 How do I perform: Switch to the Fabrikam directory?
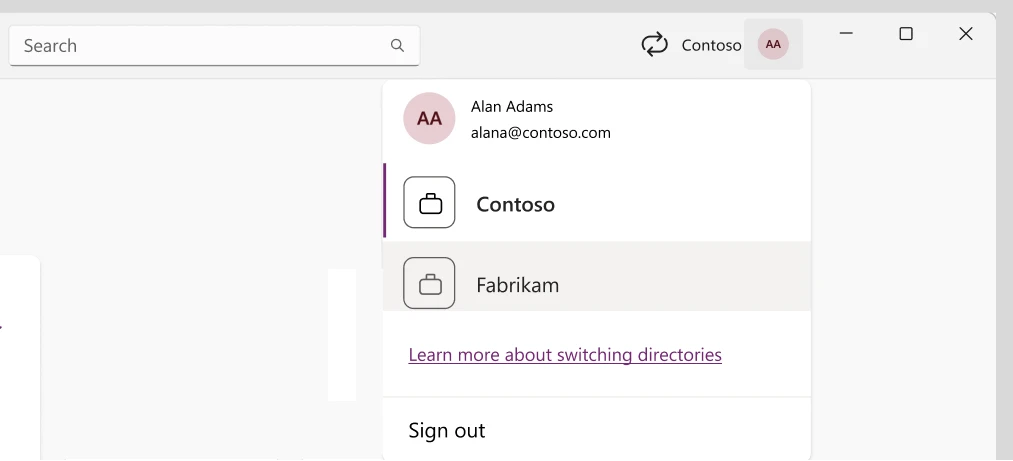tap(517, 285)
